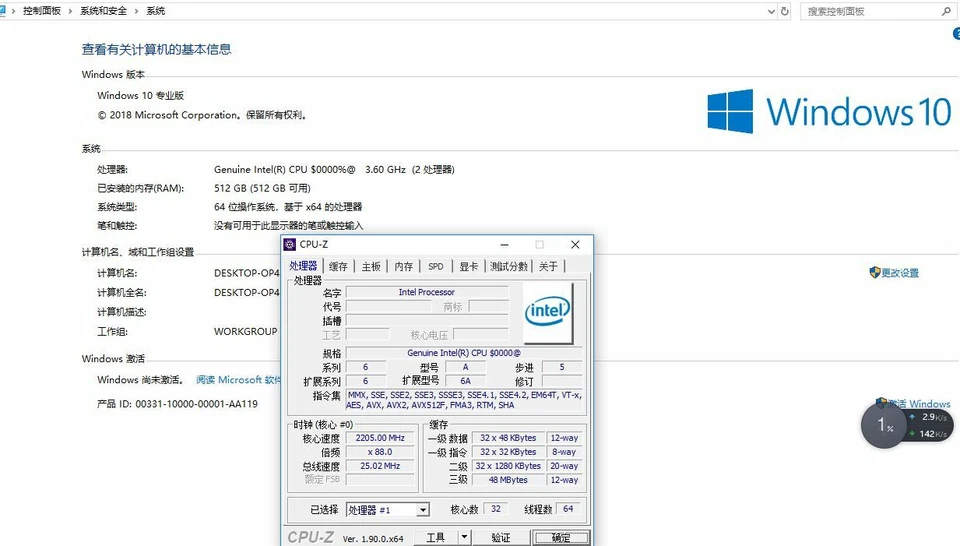
Task: Click the 32 x 1280 KBytes L2 value
Action: click(508, 466)
